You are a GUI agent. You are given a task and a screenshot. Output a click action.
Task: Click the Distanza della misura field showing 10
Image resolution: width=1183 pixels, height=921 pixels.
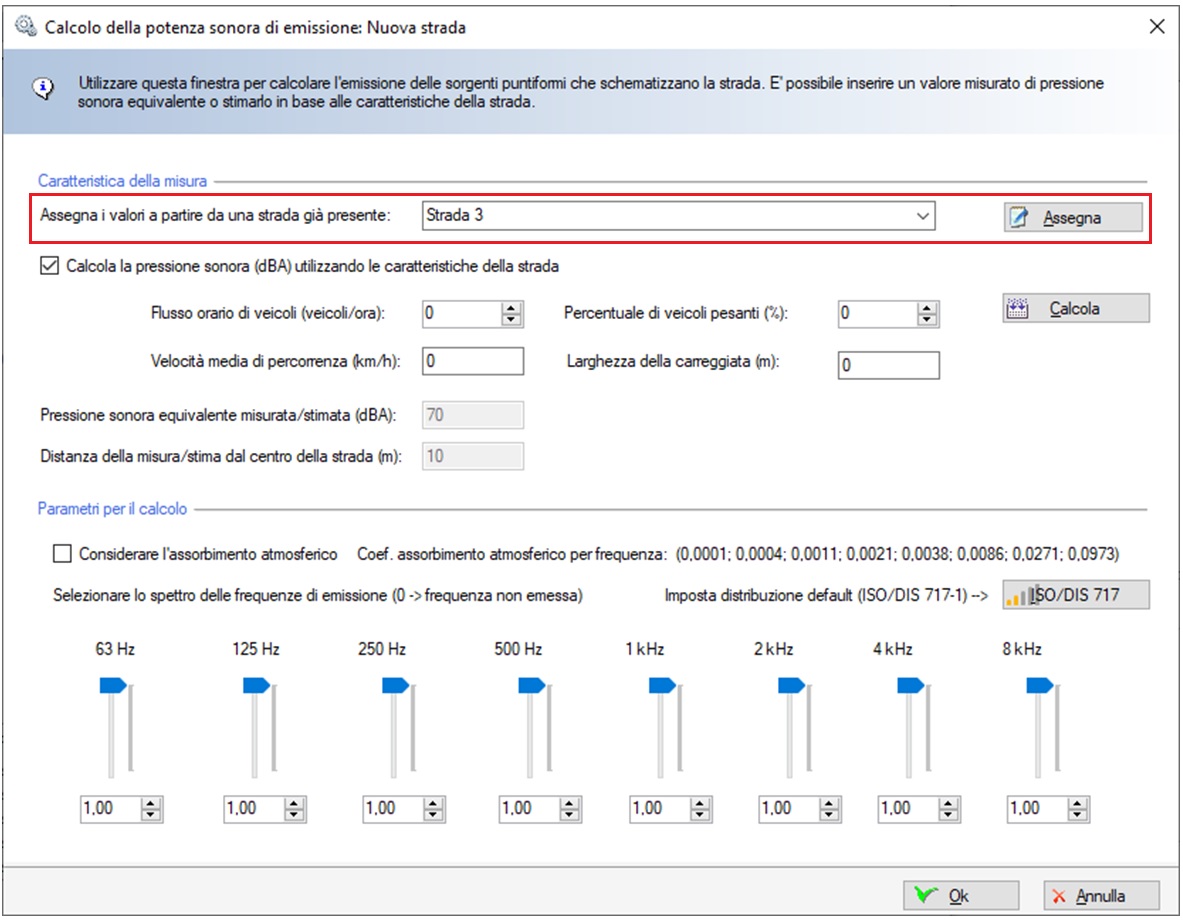pyautogui.click(x=473, y=456)
